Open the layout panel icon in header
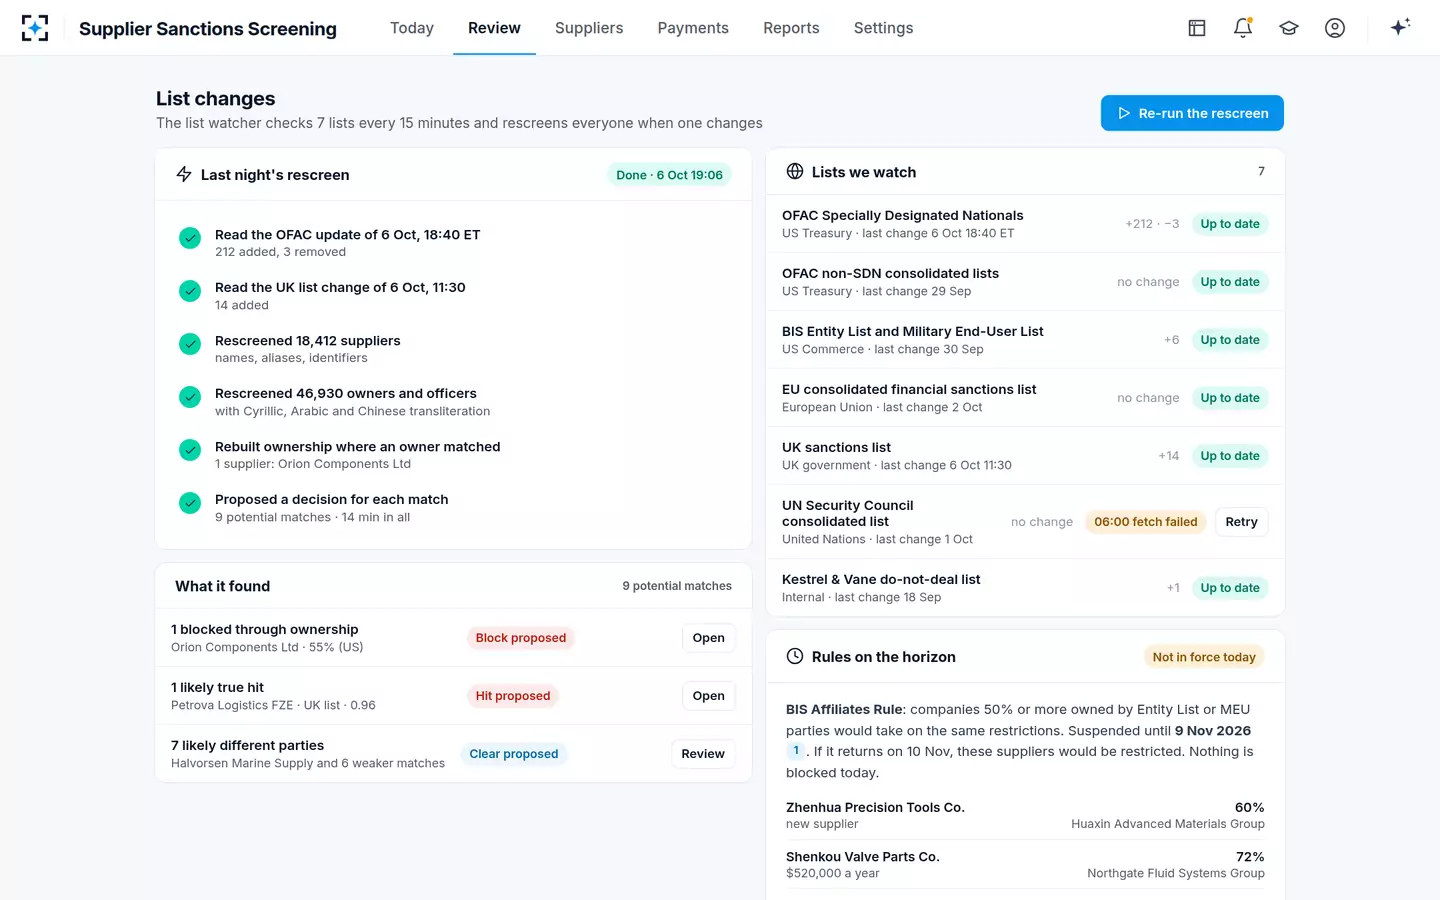This screenshot has height=900, width=1440. pos(1197,28)
